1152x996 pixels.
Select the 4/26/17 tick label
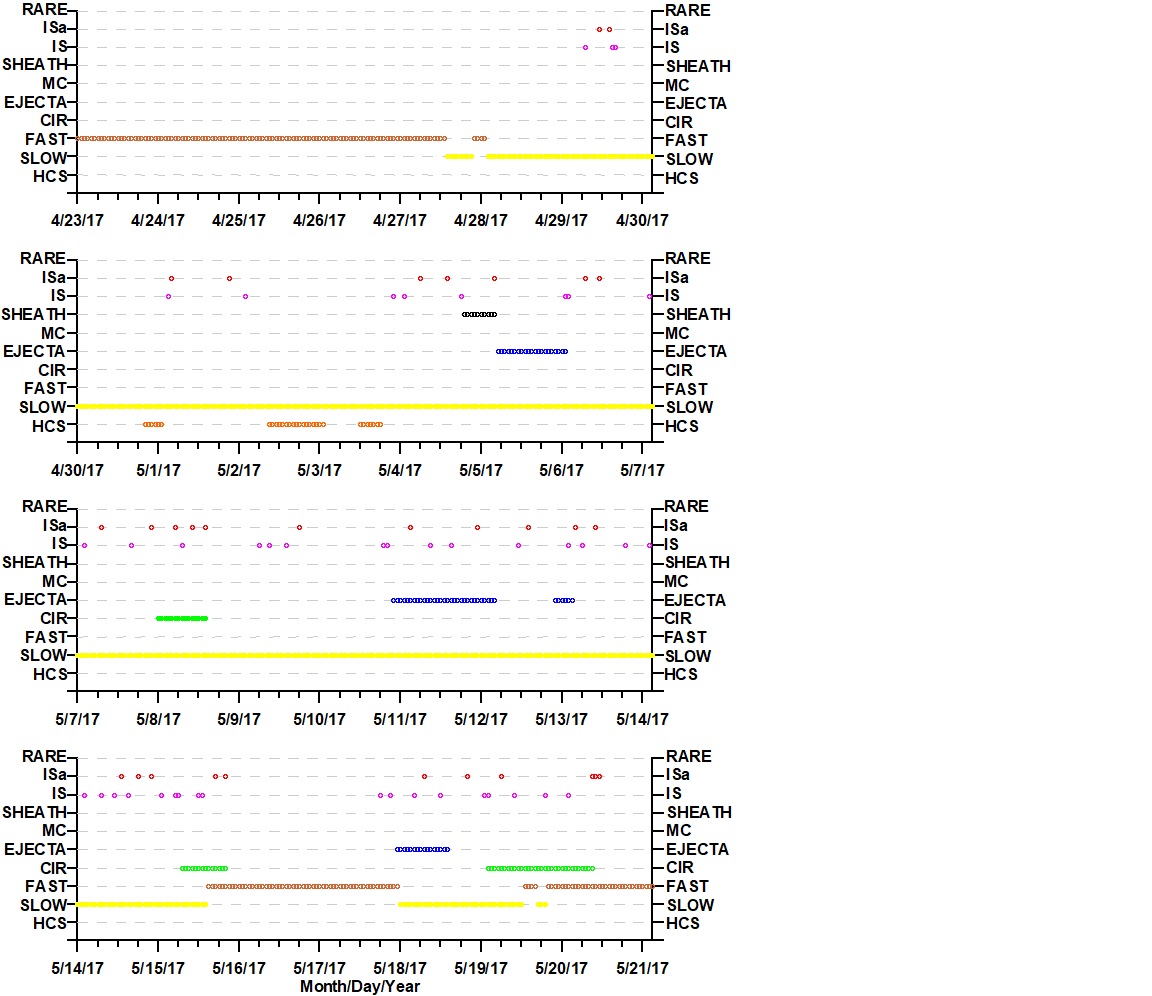pyautogui.click(x=319, y=220)
